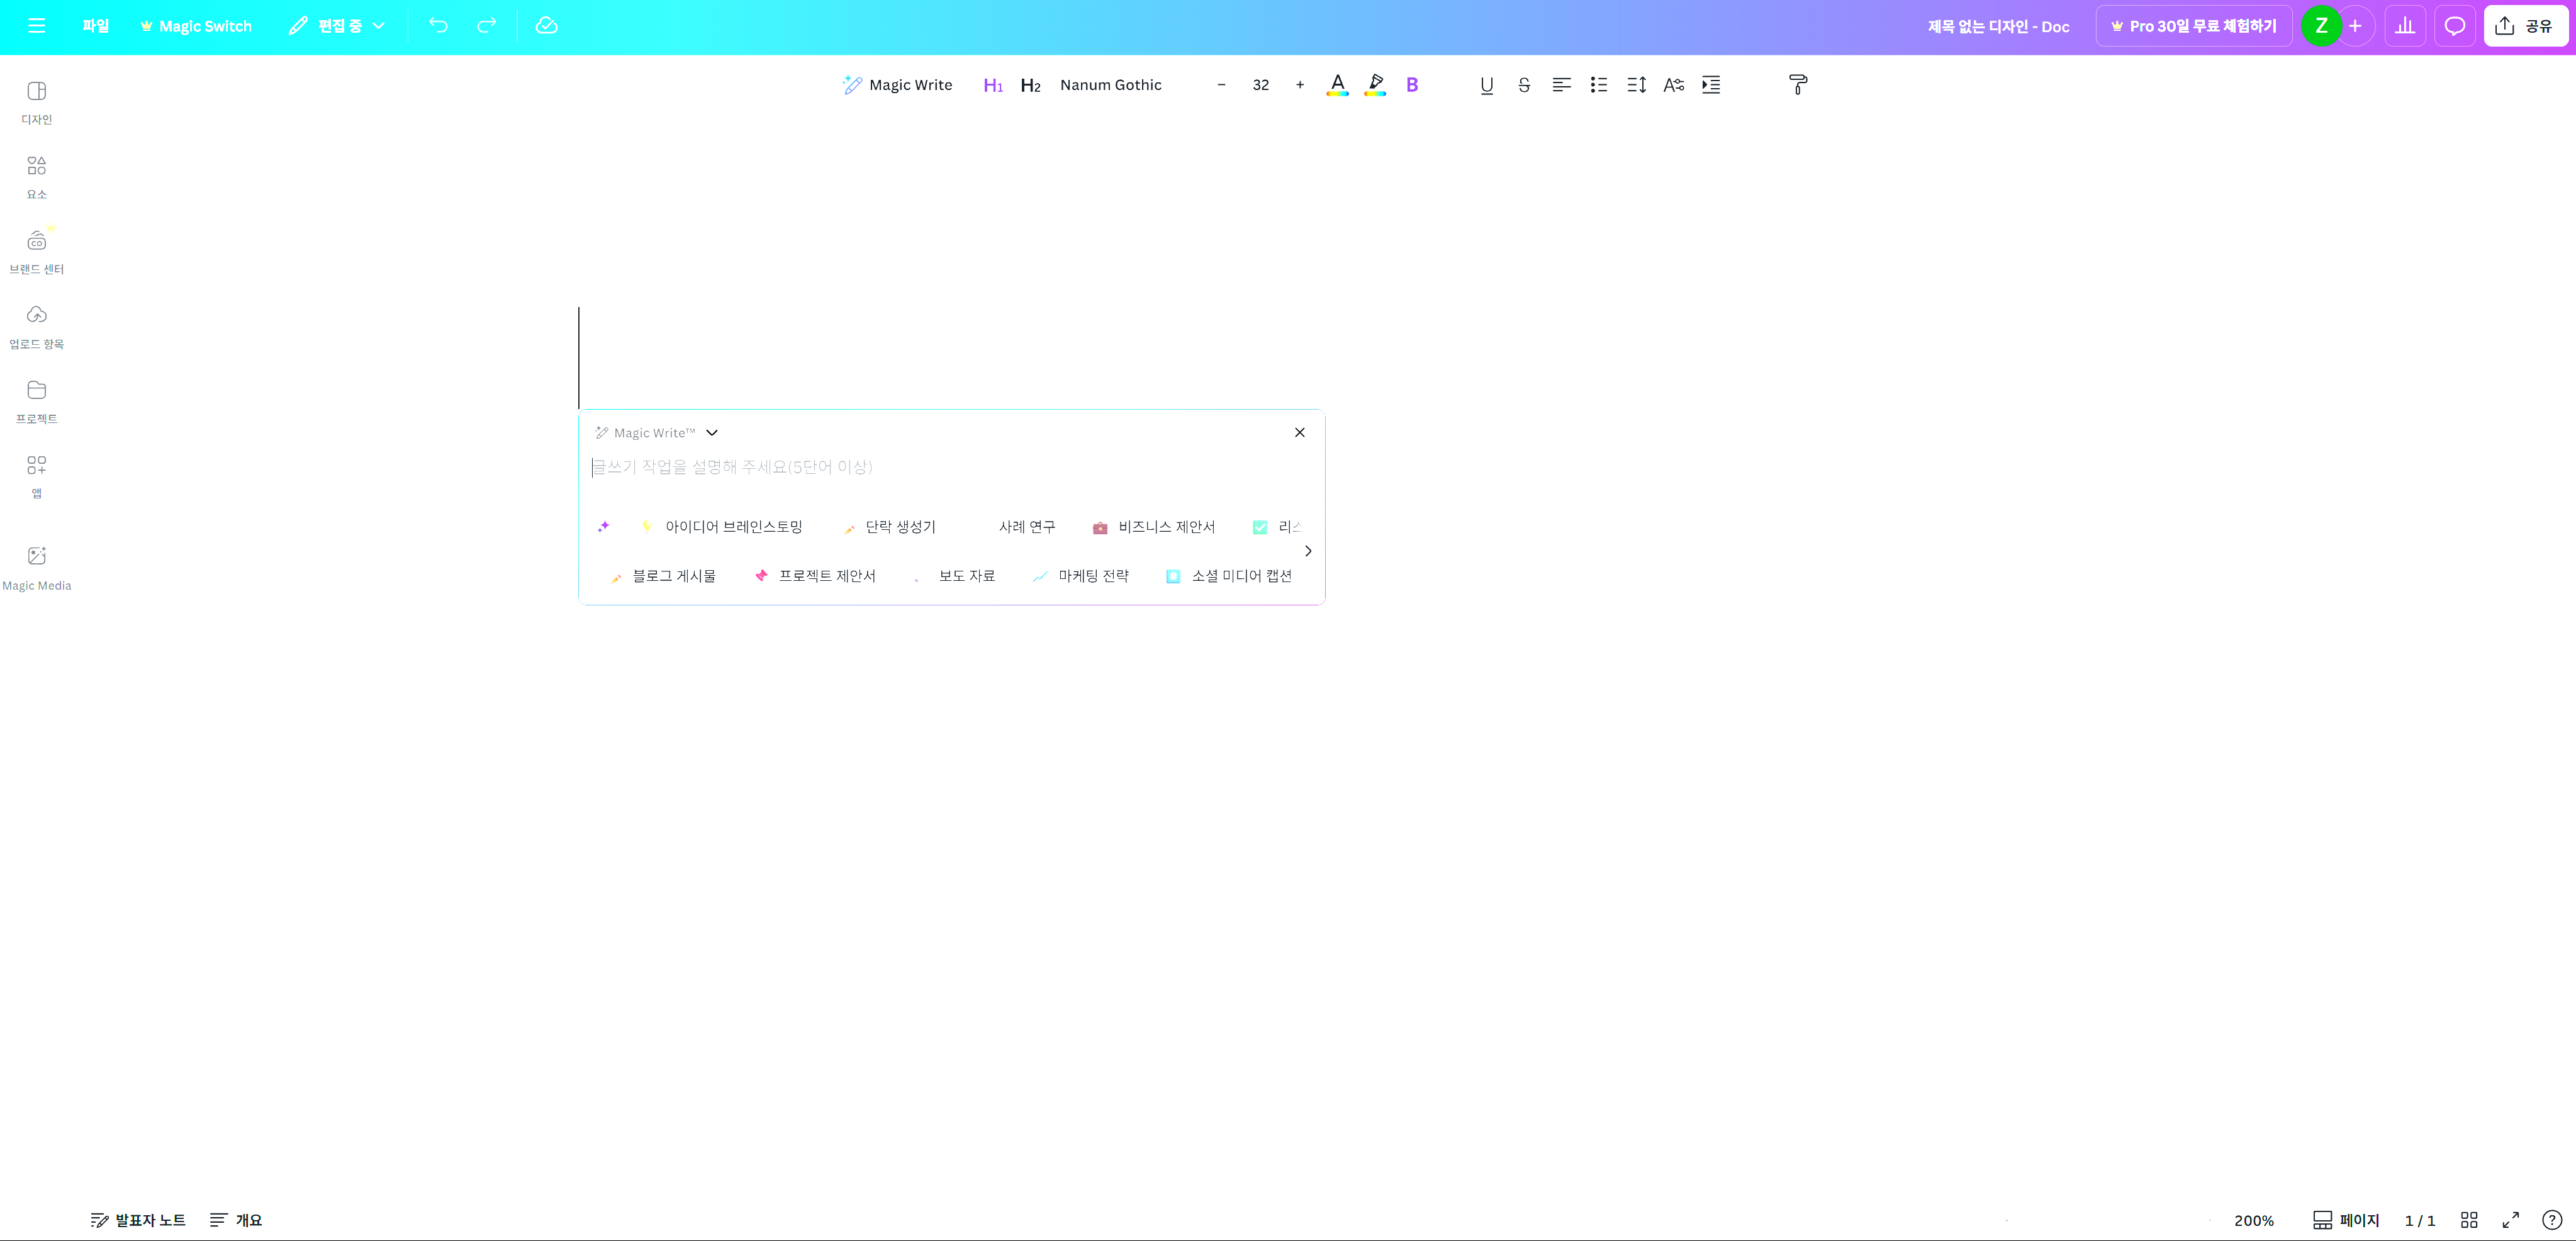Open the text color picker
This screenshot has height=1241, width=2576.
coord(1337,85)
